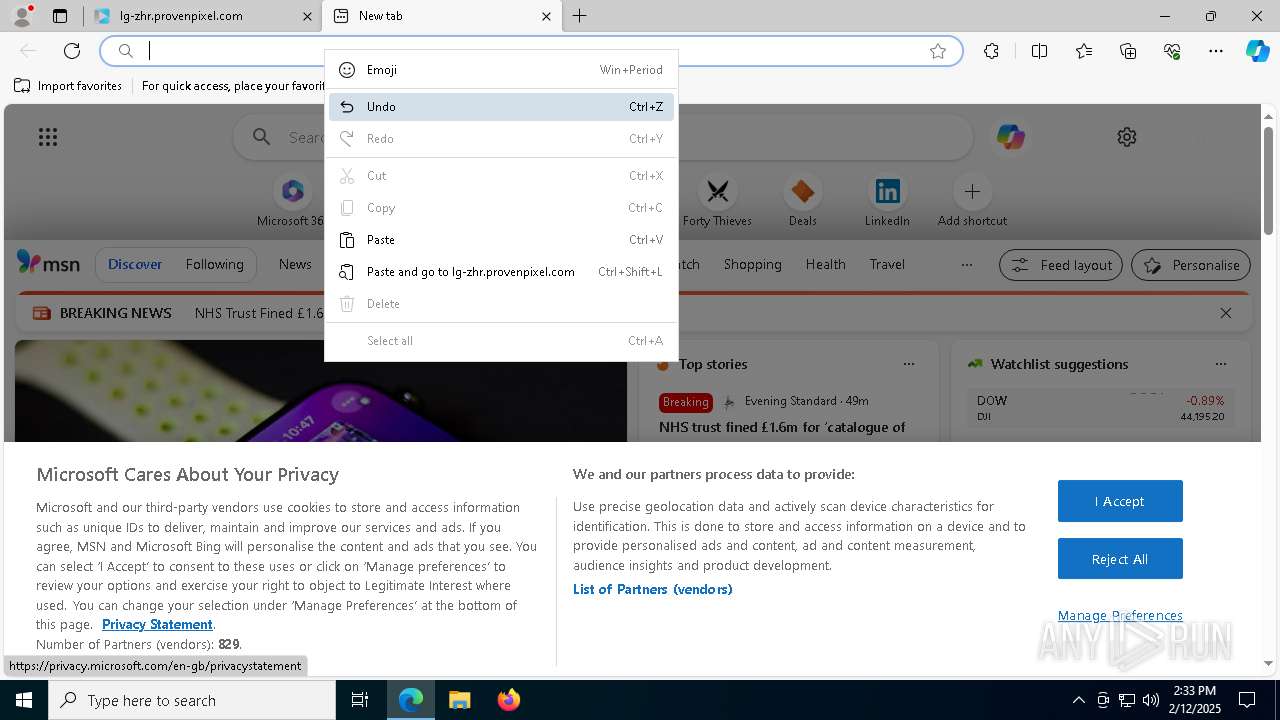Open Browser essentials heart icon
Screen dimensions: 1280x720
pyautogui.click(x=1172, y=51)
